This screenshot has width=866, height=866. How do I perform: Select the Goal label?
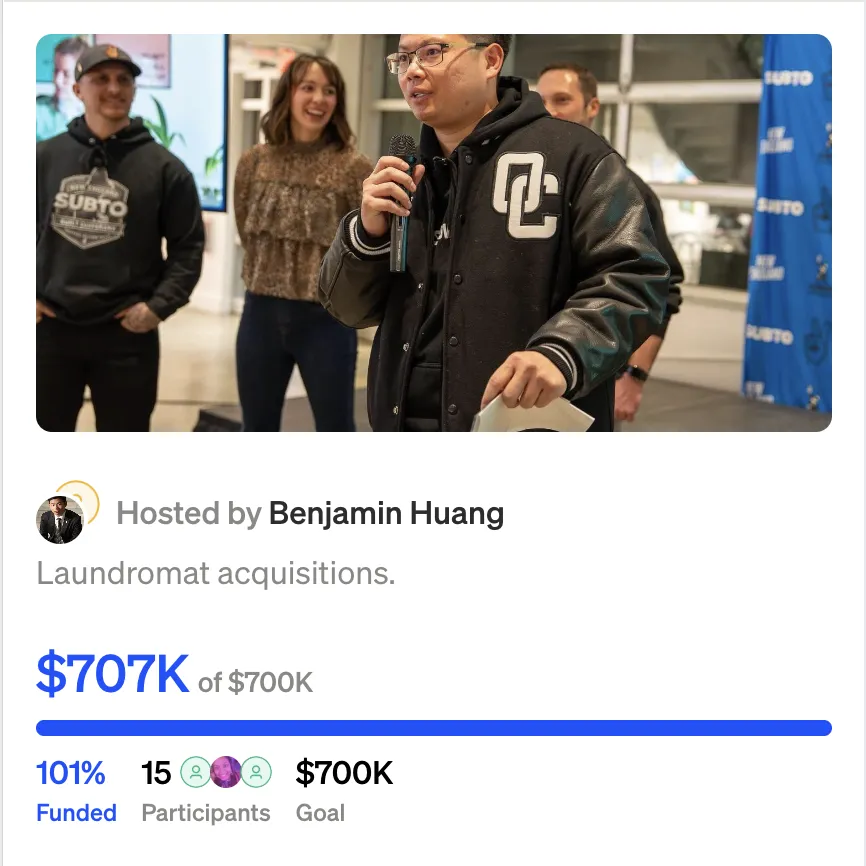point(320,813)
